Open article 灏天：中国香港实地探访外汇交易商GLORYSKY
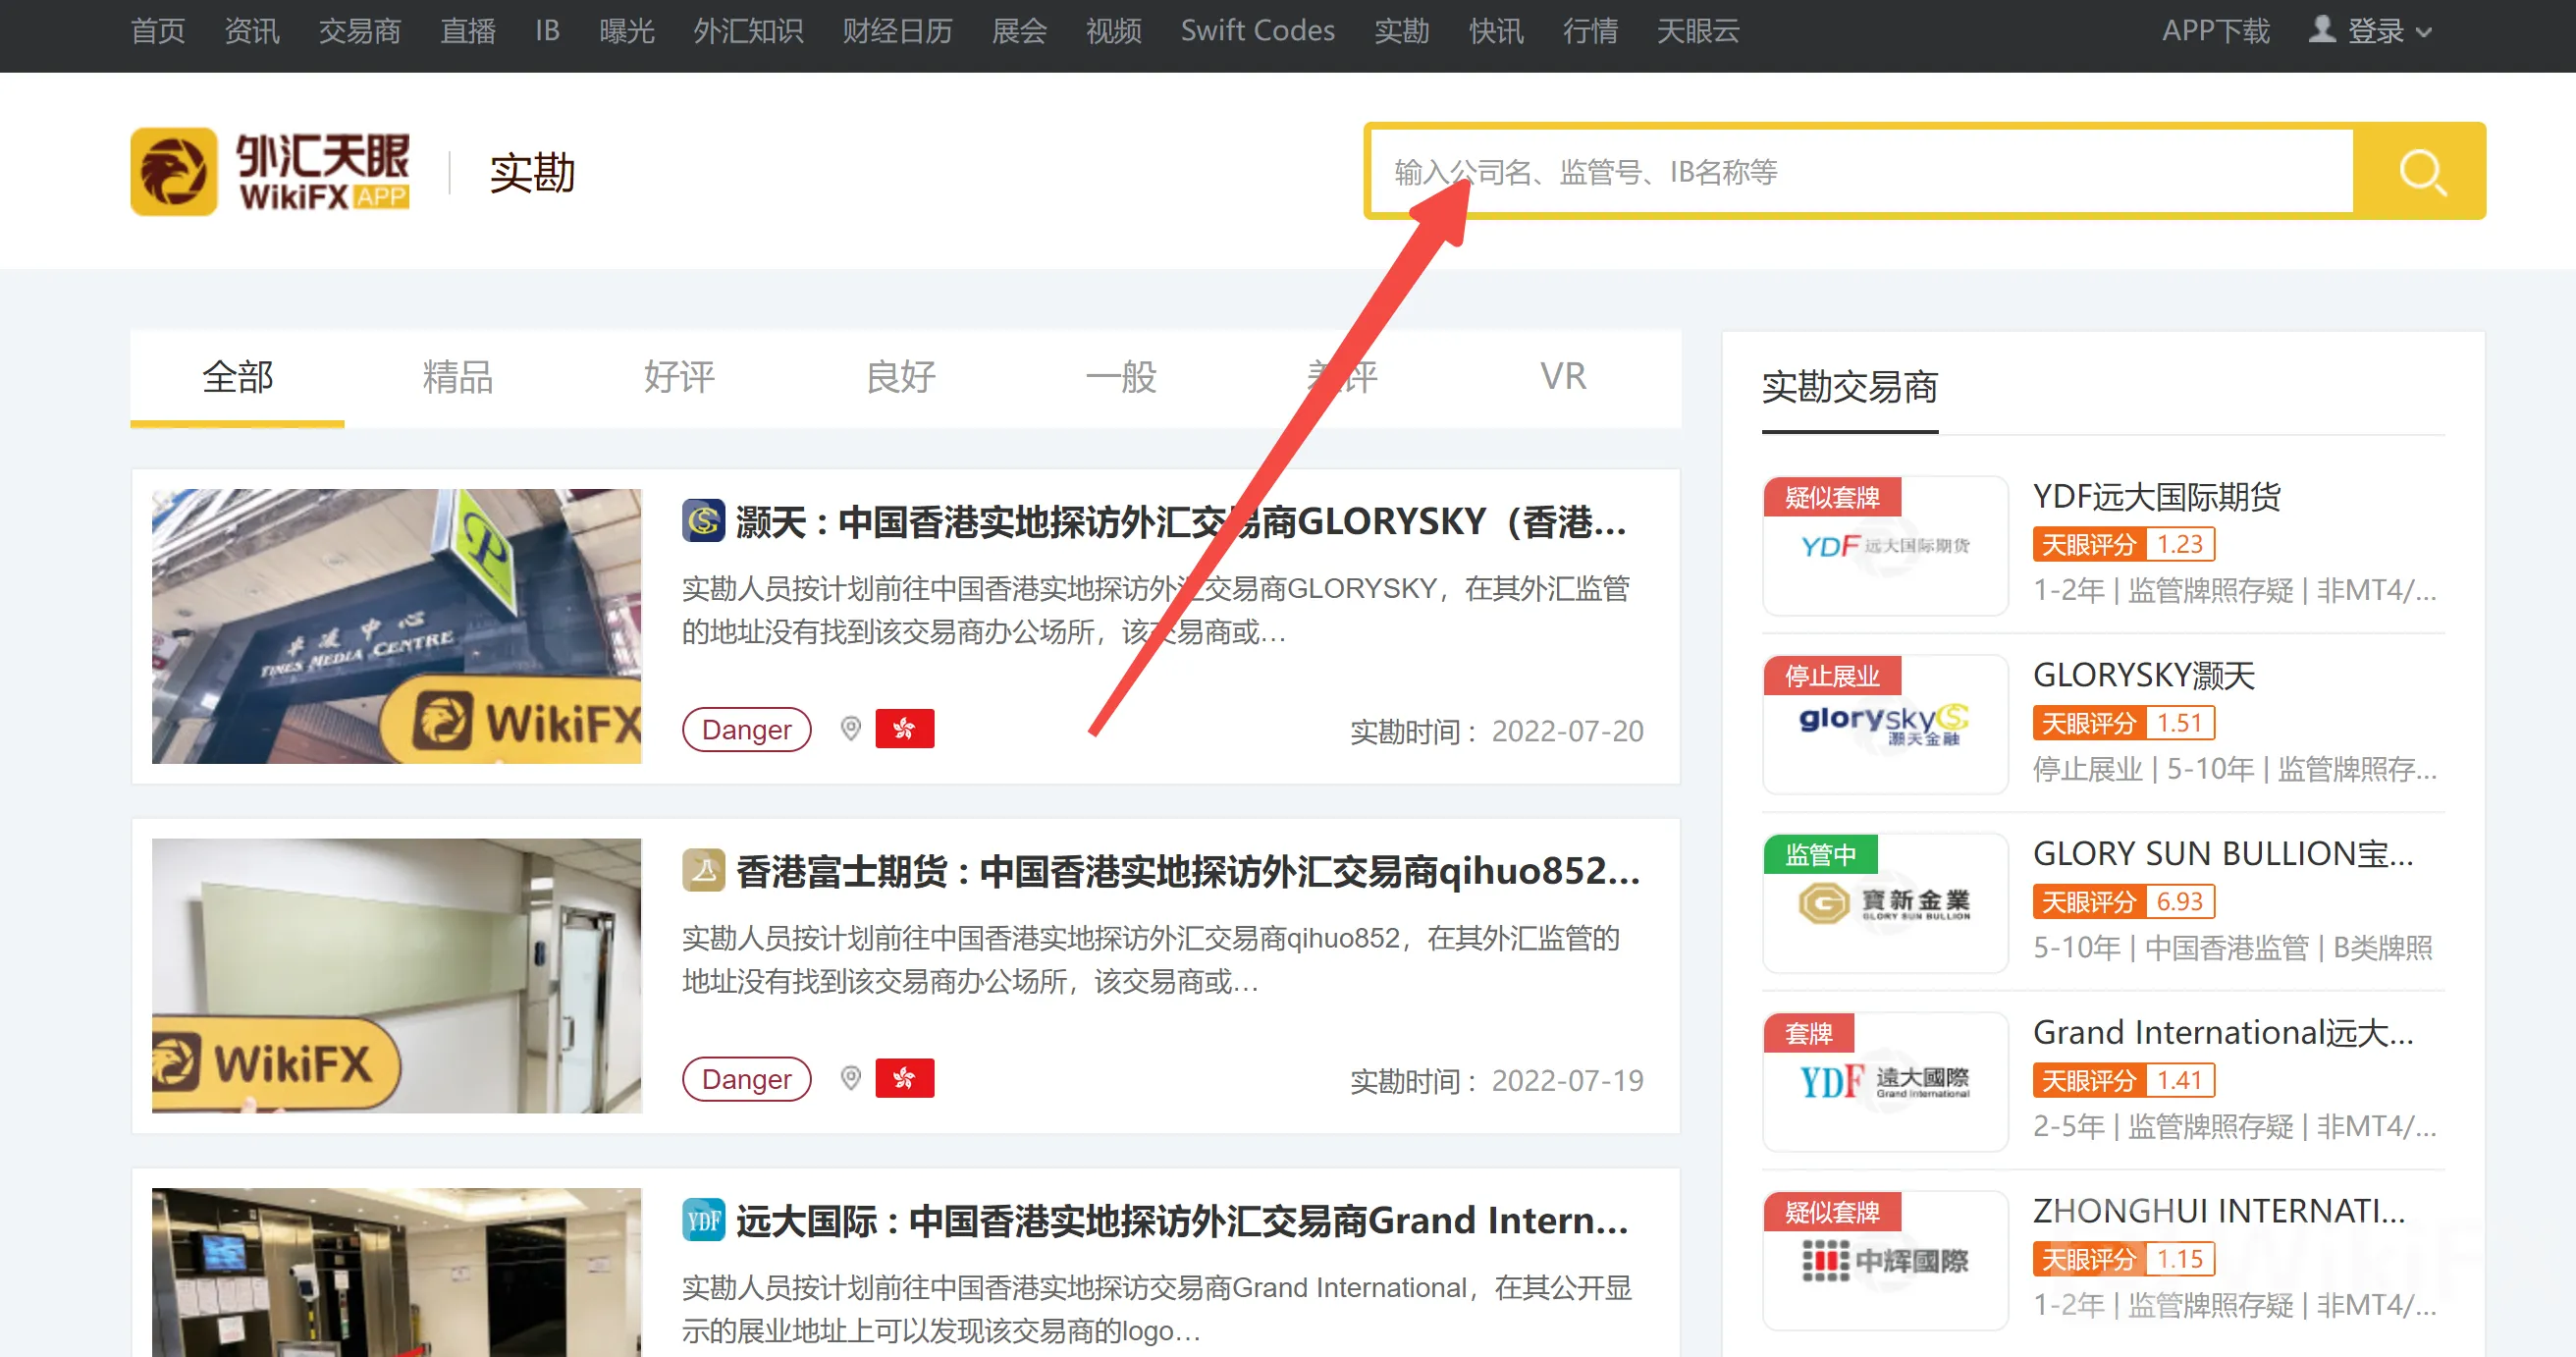 point(1181,521)
